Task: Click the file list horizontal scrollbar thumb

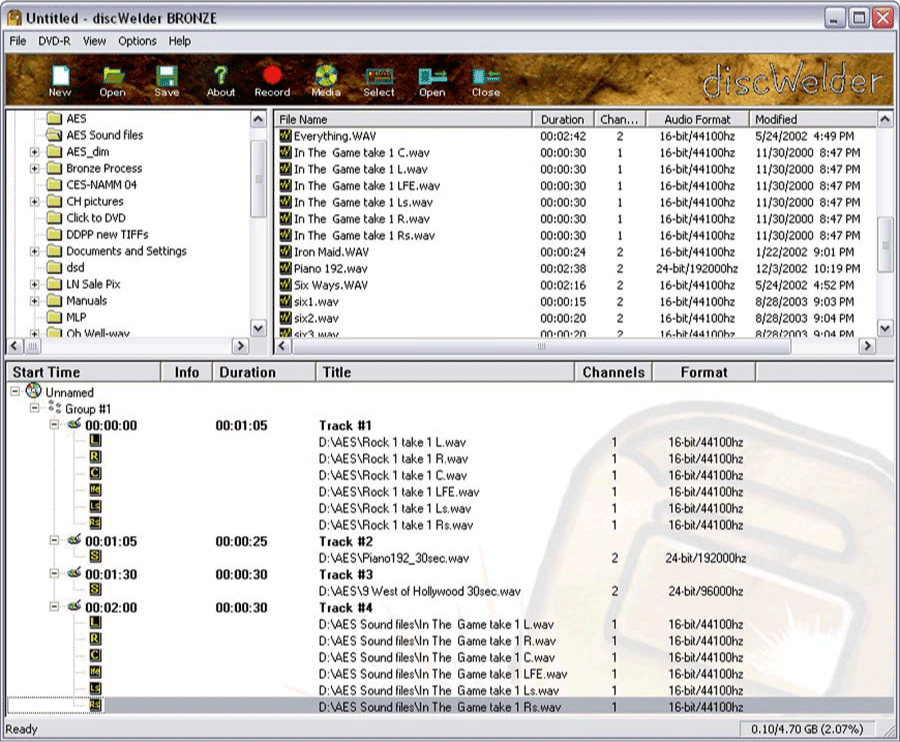Action: 541,346
